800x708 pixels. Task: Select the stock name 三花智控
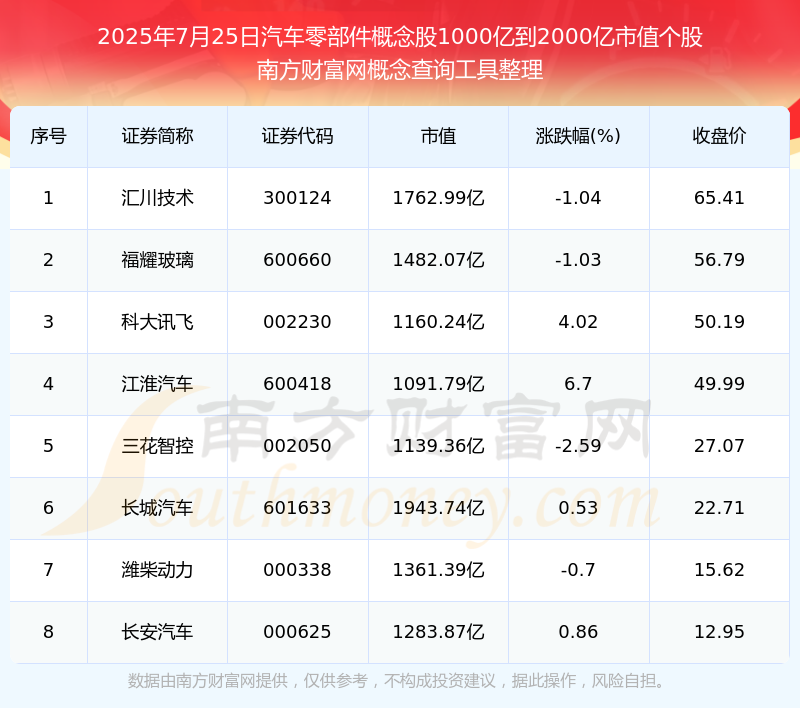pos(157,446)
